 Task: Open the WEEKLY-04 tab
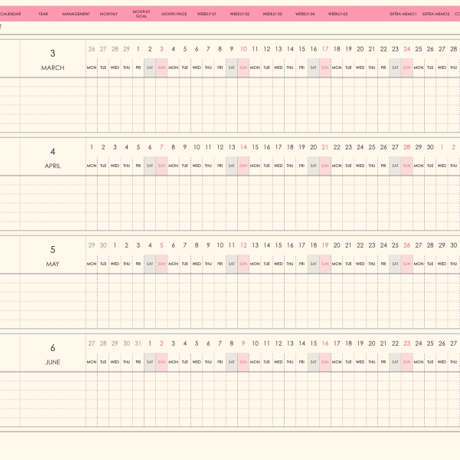(305, 14)
